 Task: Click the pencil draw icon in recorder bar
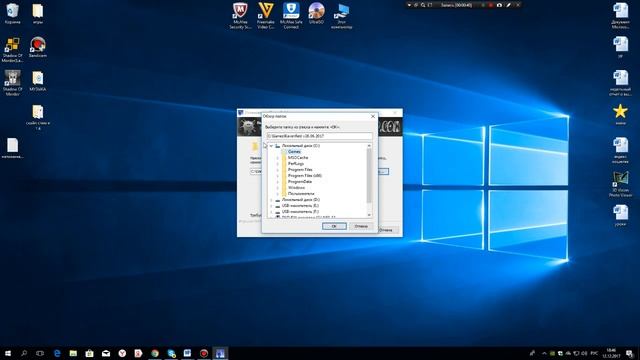(x=509, y=5)
